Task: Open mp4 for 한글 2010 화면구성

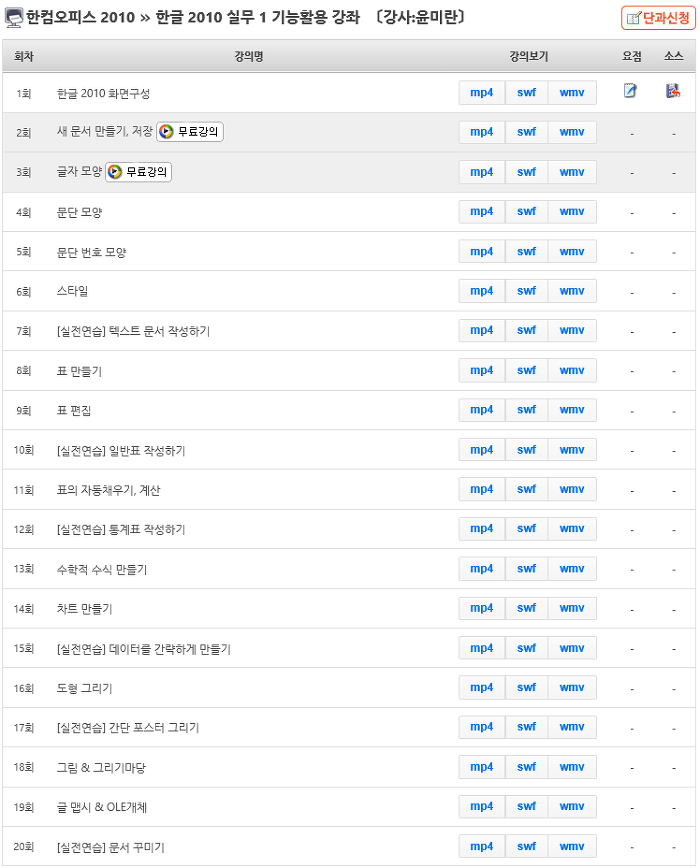Action: tap(481, 92)
